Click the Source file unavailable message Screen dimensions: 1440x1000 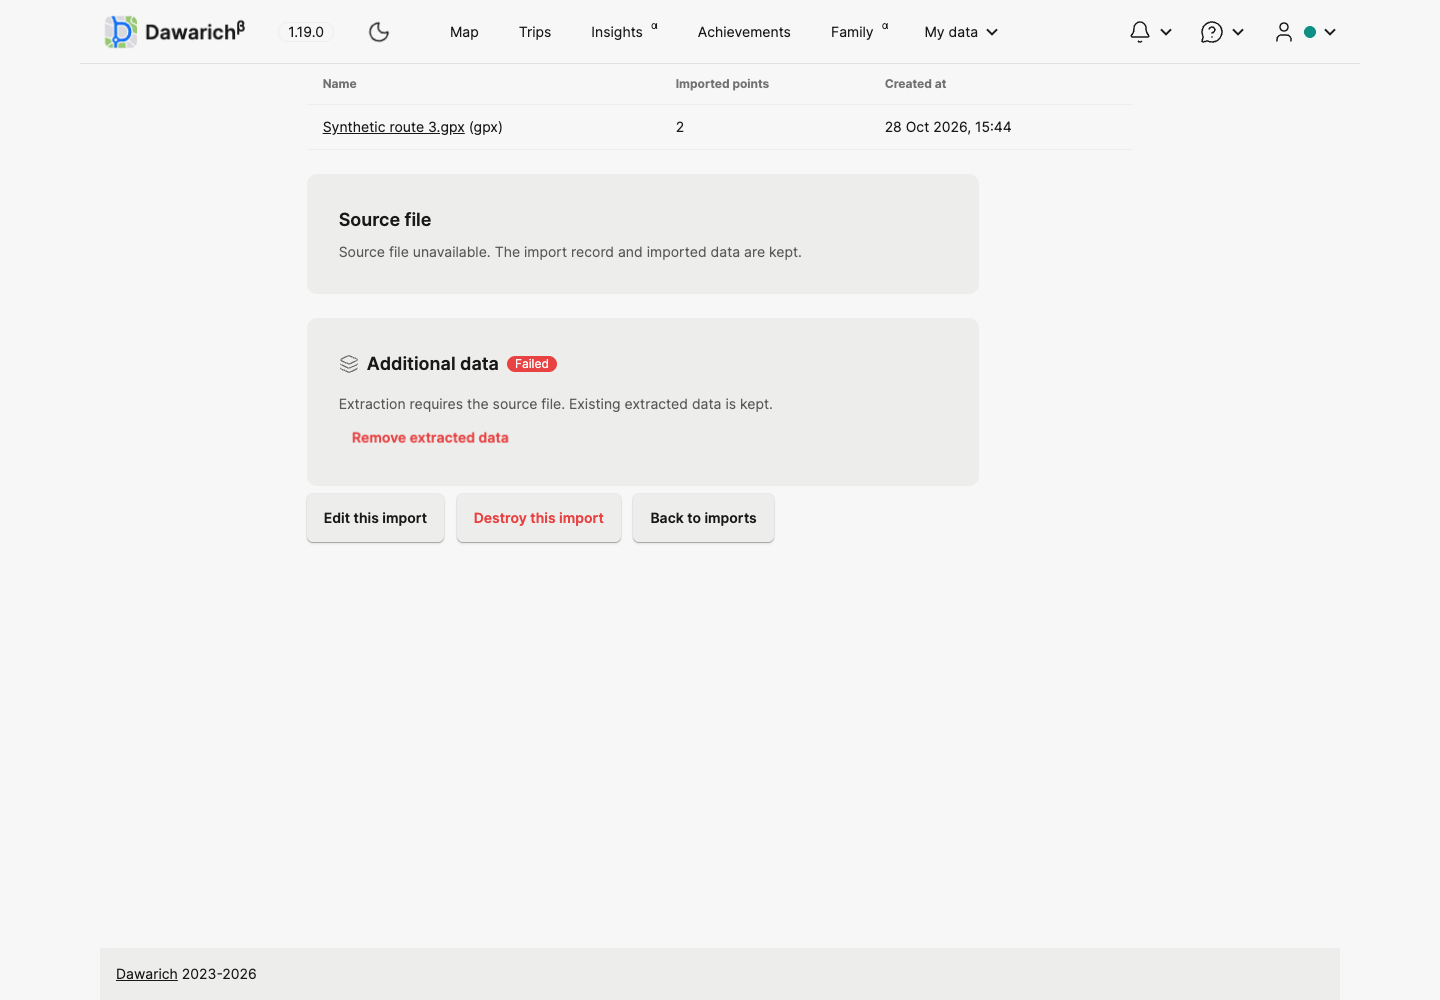click(570, 252)
